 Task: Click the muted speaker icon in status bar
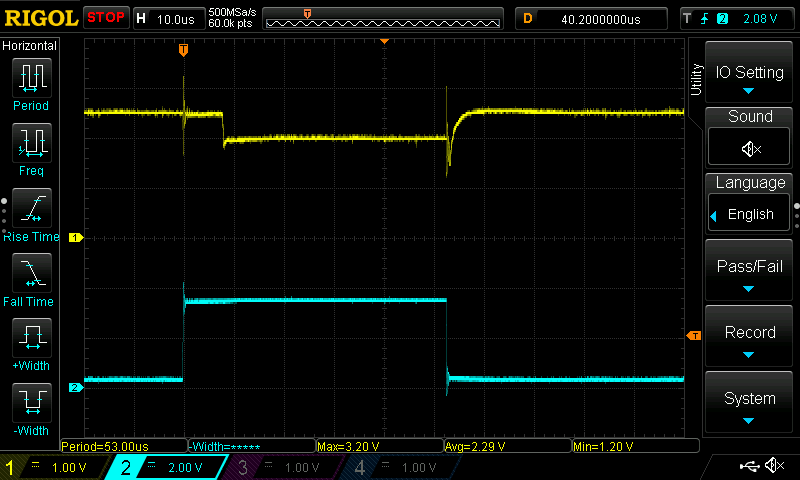(x=774, y=466)
